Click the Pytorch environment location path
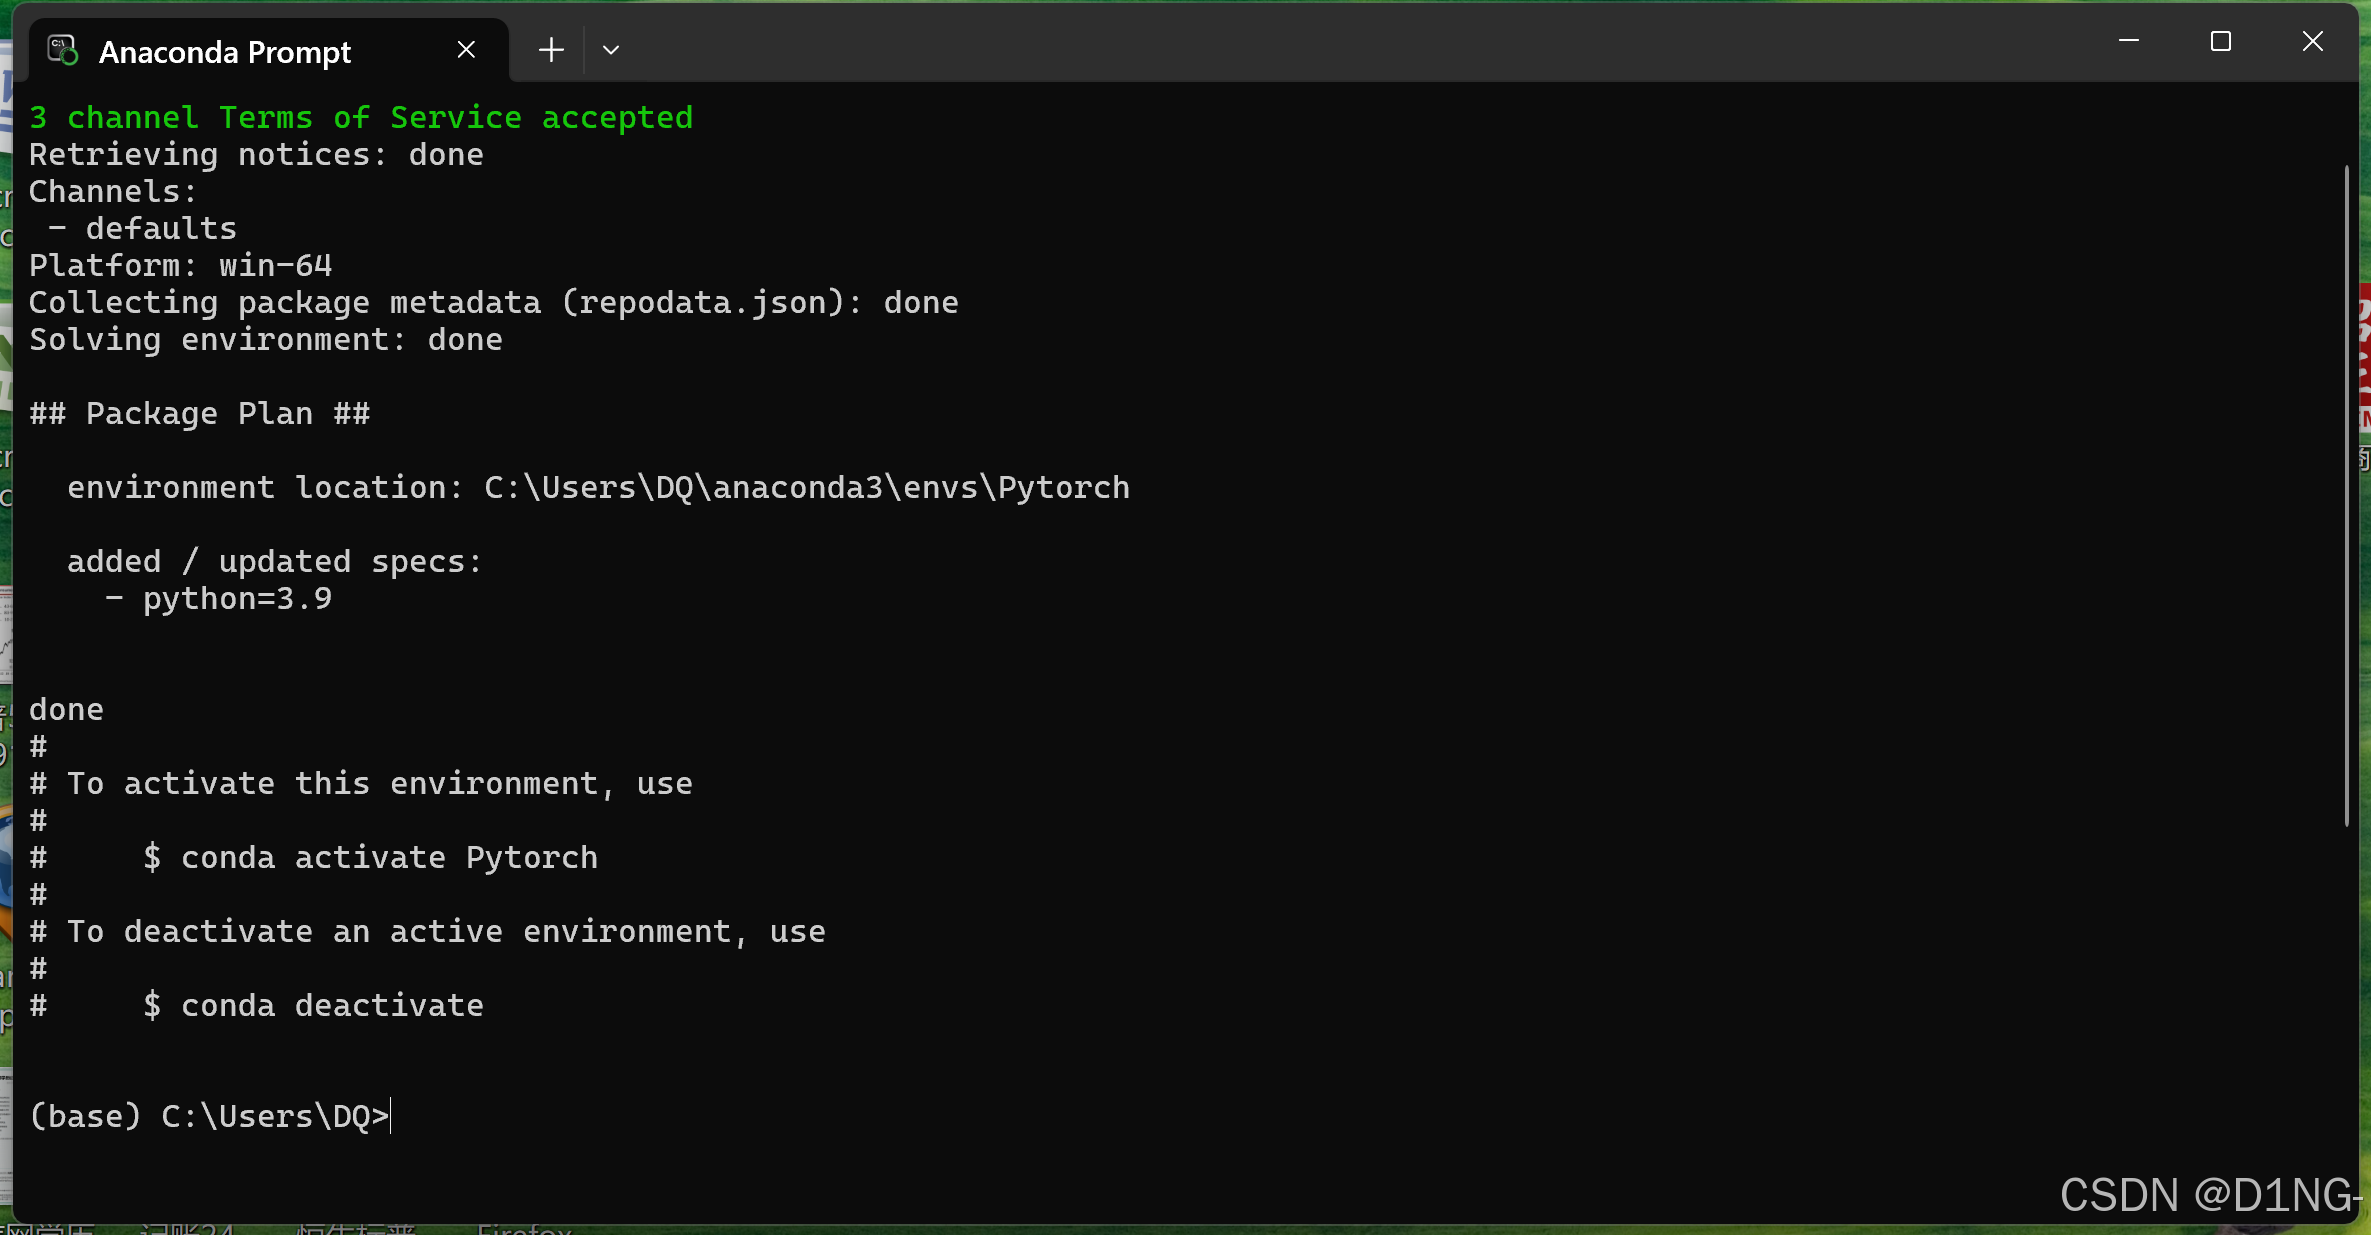 click(x=805, y=487)
